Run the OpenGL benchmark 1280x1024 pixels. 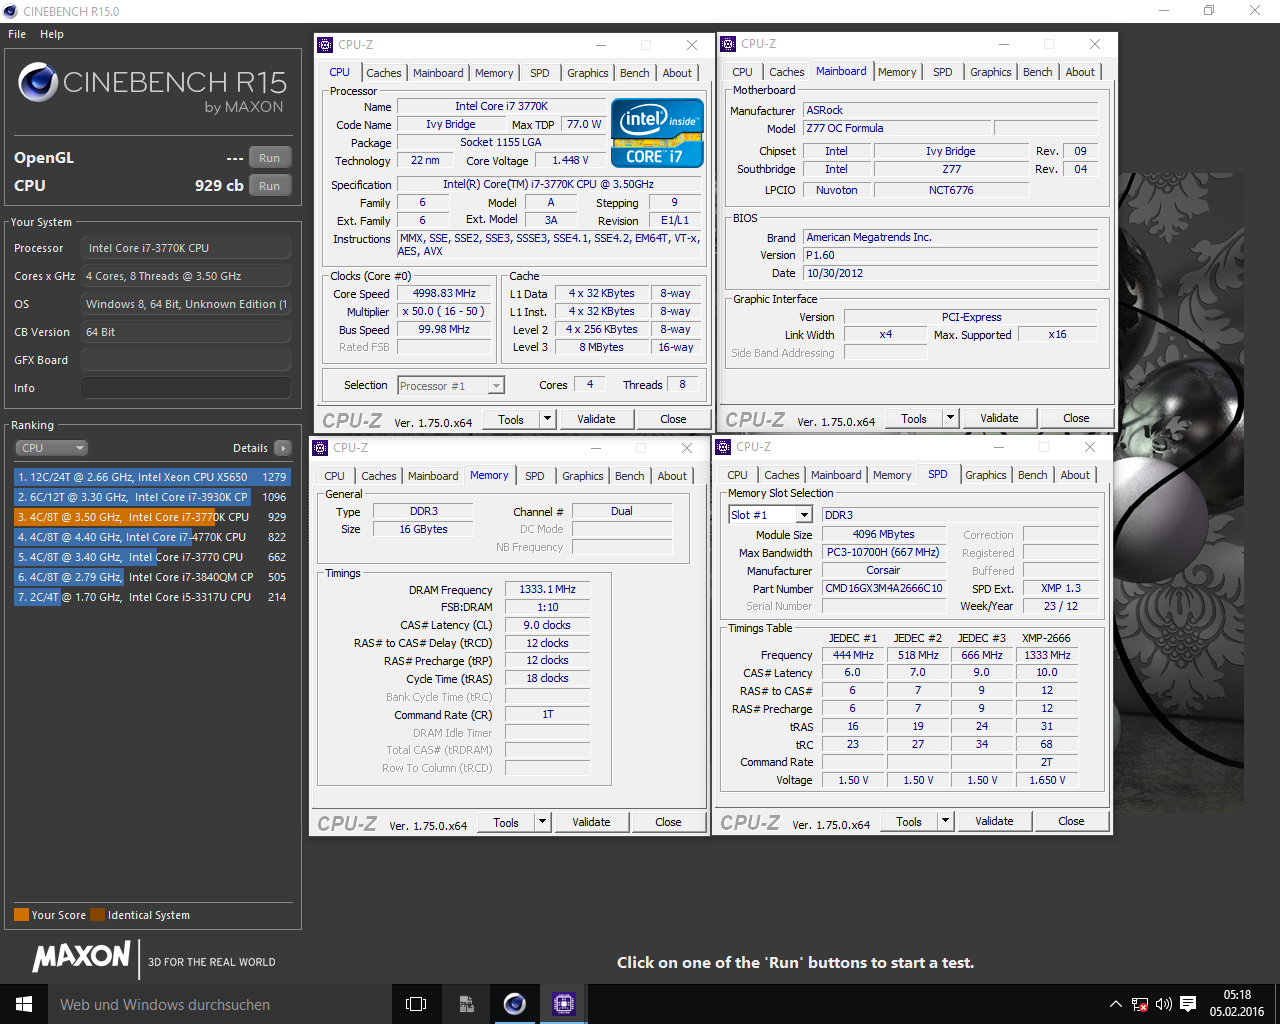270,158
